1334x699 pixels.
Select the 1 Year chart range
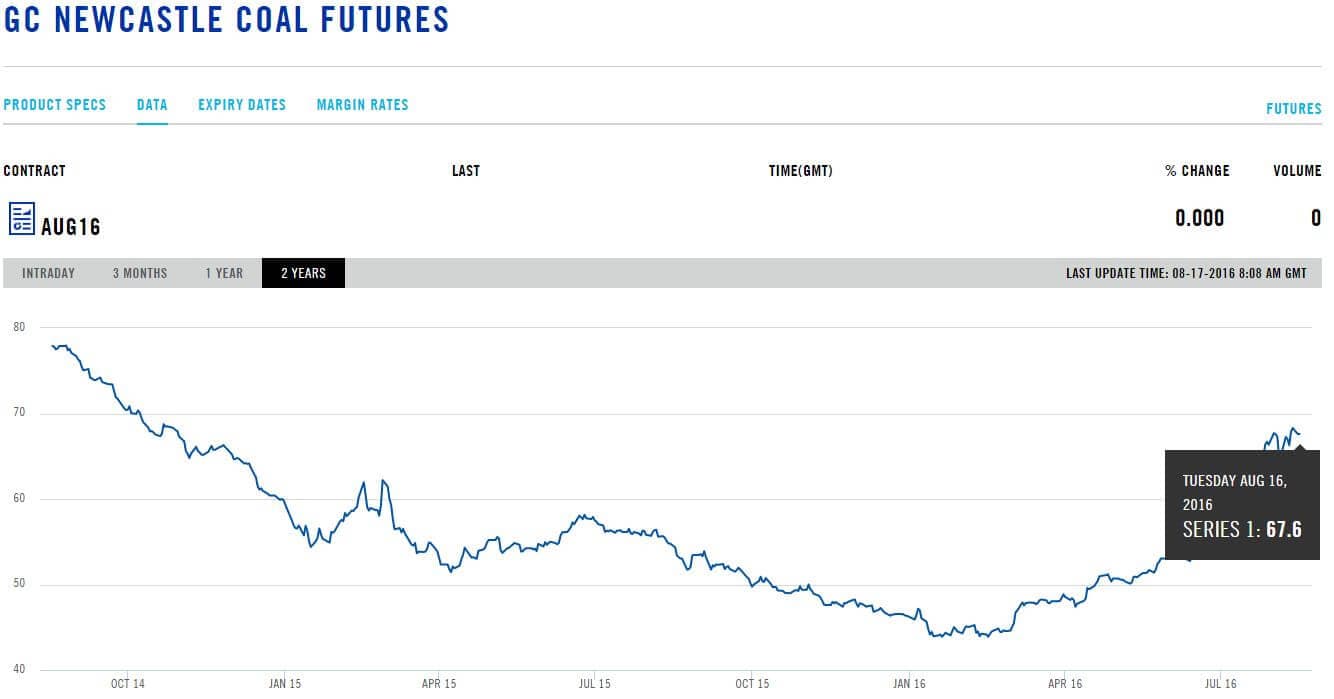point(224,273)
